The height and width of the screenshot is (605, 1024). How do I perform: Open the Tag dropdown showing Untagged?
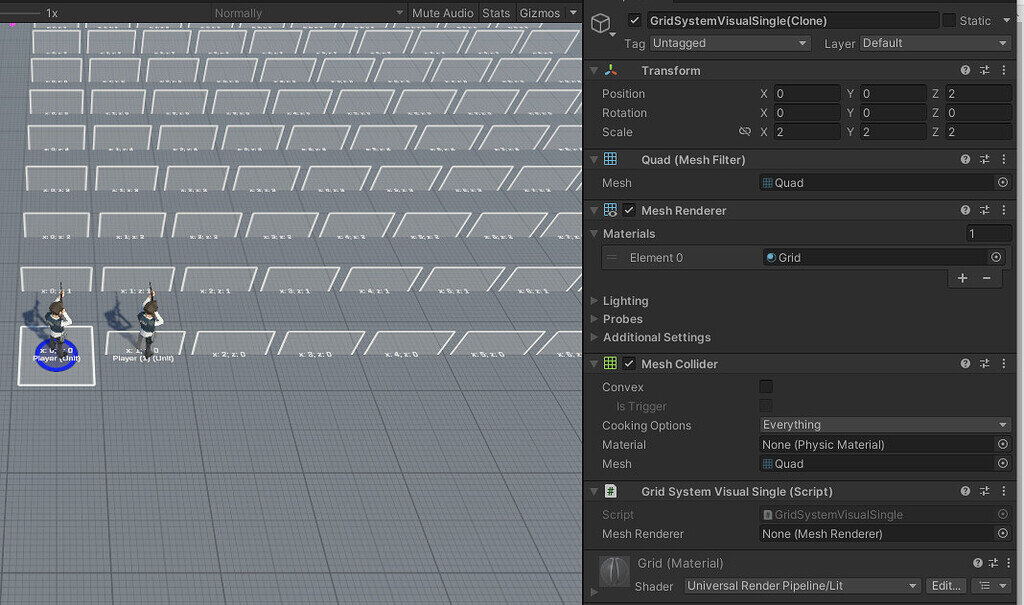[729, 43]
